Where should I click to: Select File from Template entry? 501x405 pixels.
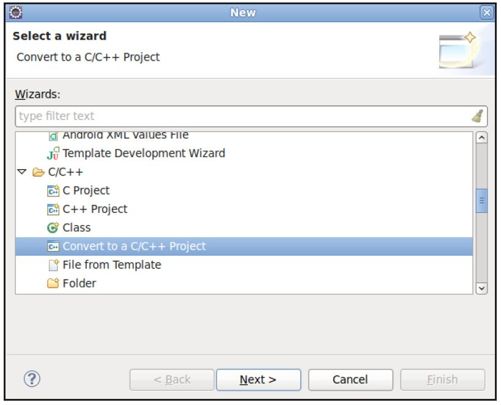point(112,265)
